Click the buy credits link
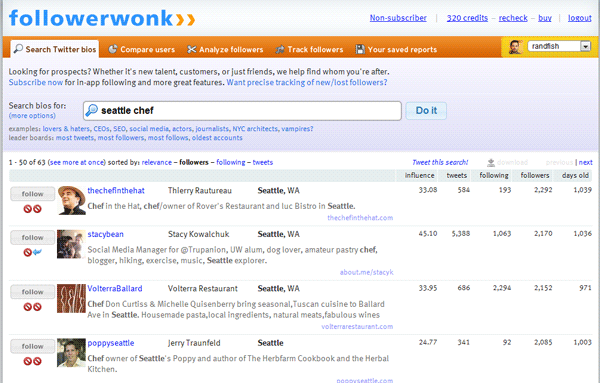 tap(545, 18)
